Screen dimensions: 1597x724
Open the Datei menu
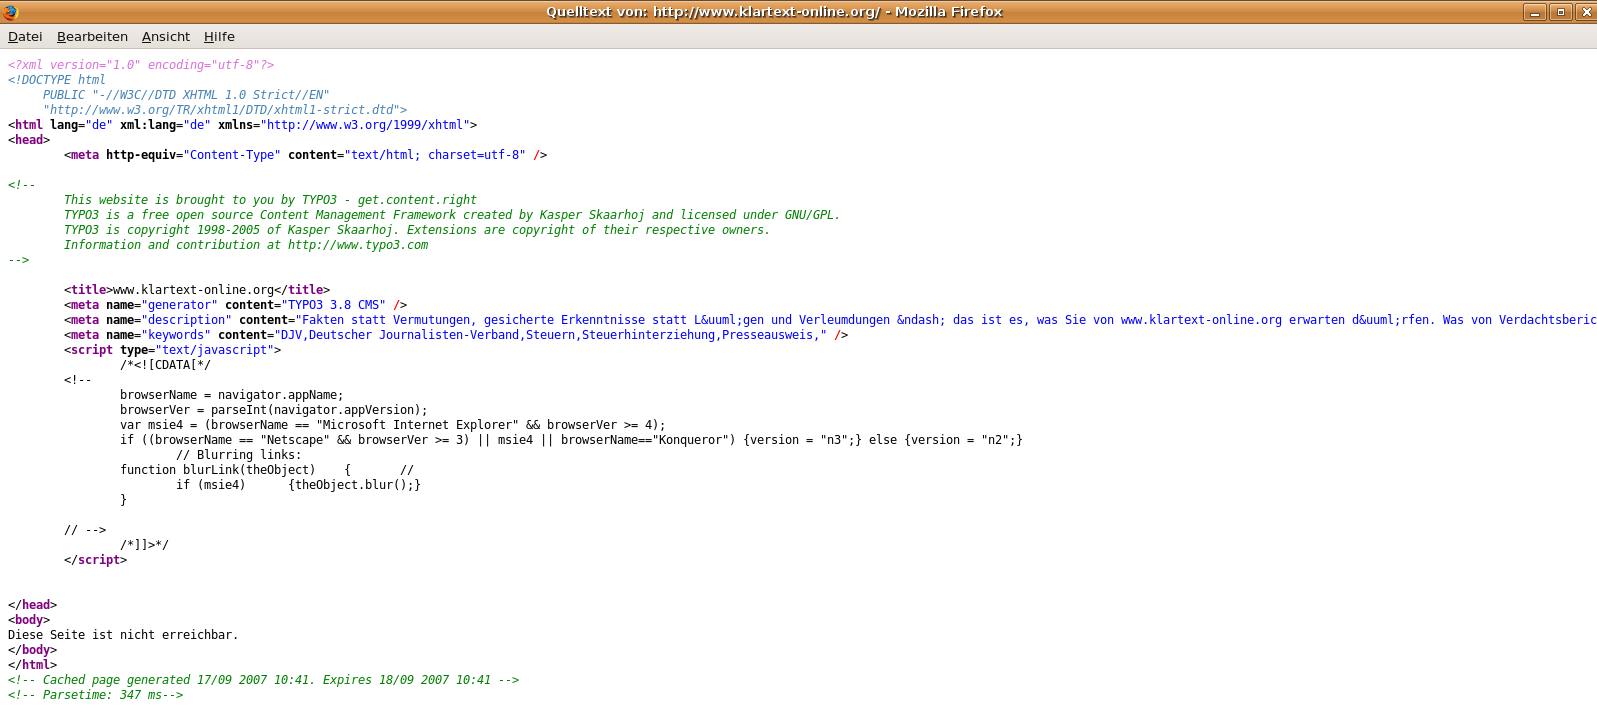click(25, 36)
